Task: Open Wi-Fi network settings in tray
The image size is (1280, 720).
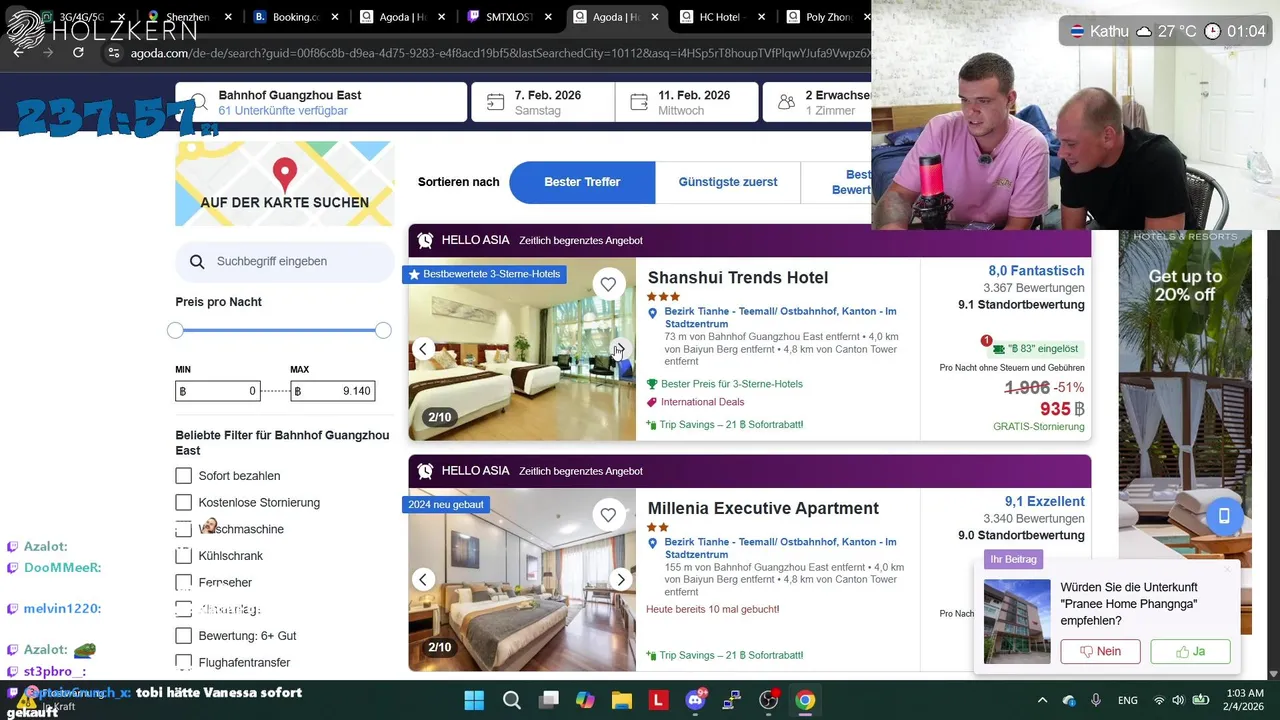Action: [1159, 700]
